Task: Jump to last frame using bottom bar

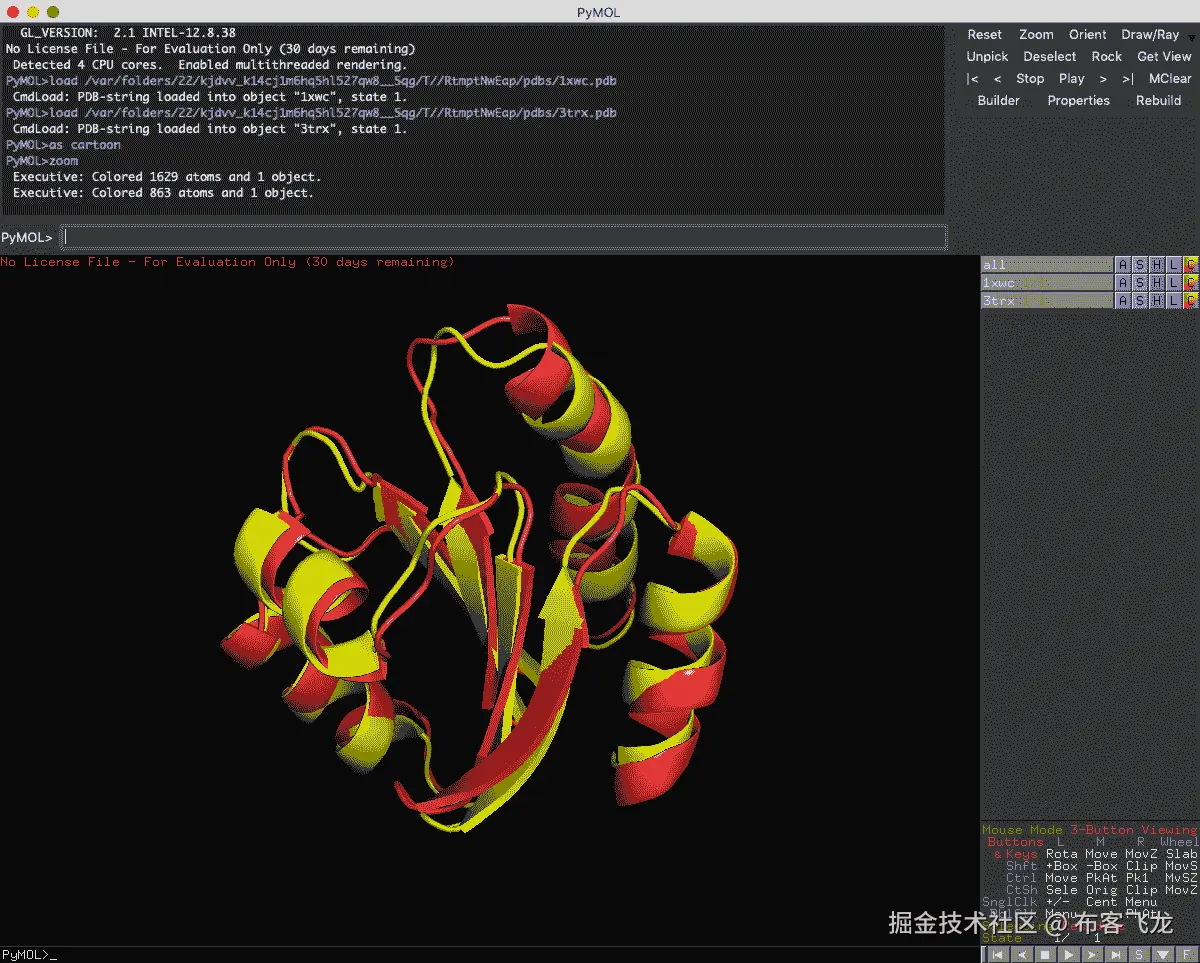Action: point(1117,955)
